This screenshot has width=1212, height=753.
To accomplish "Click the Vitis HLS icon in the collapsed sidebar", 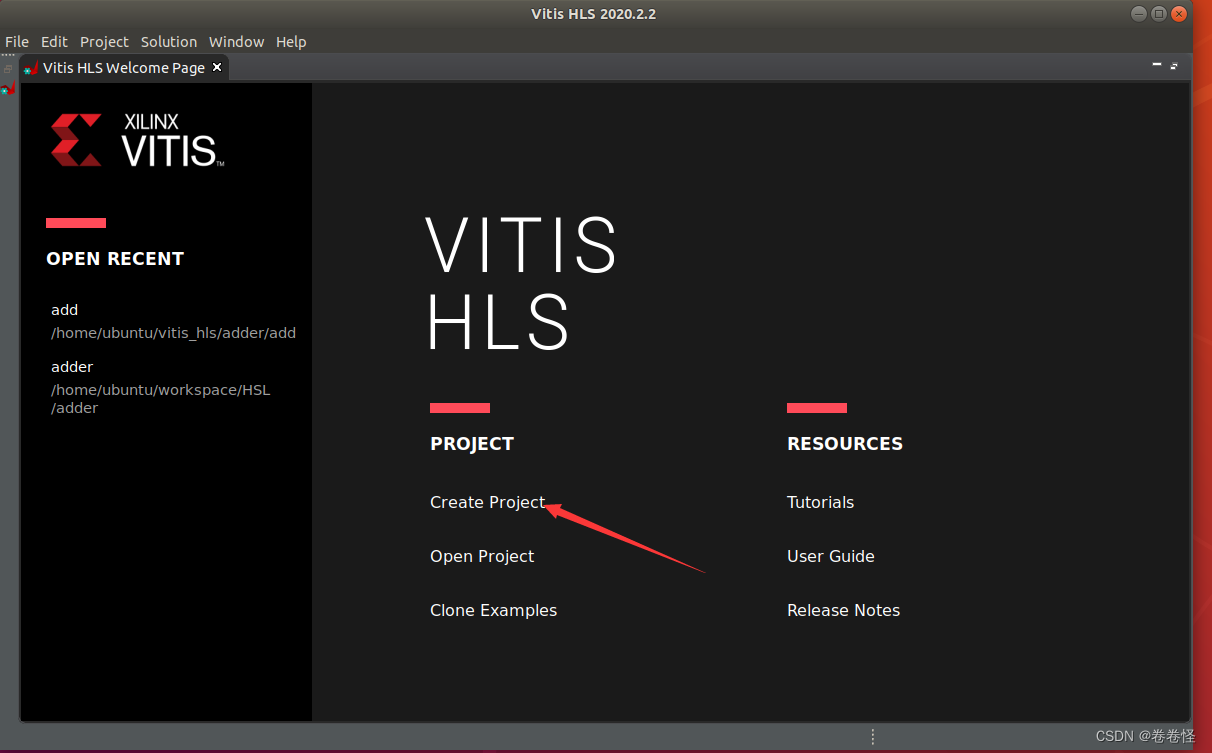I will point(8,88).
